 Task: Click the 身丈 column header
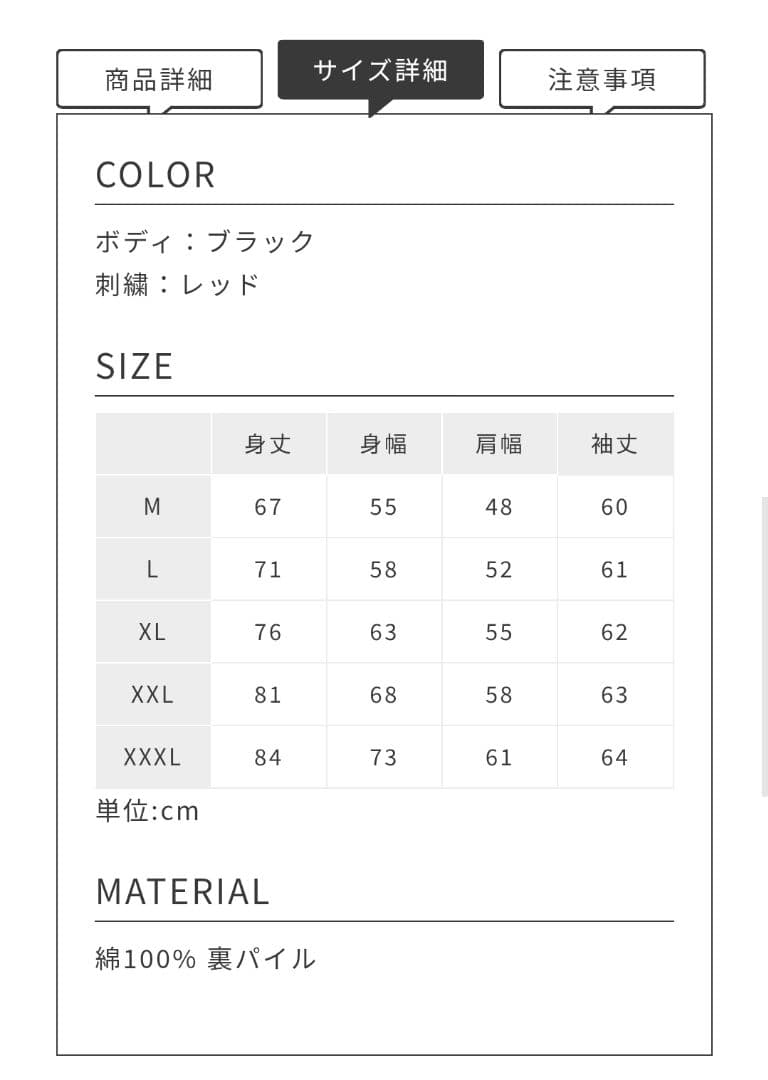tap(268, 443)
